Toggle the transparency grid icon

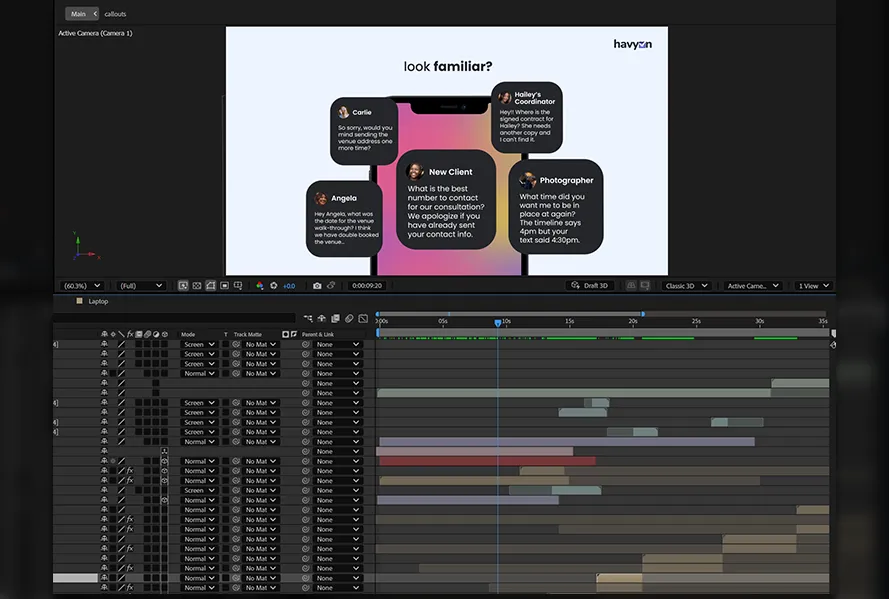197,286
